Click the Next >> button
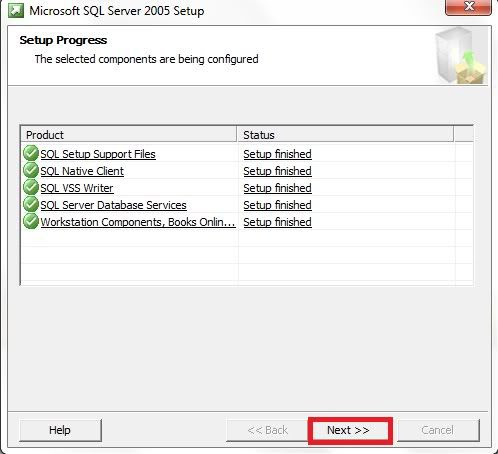 [350, 430]
